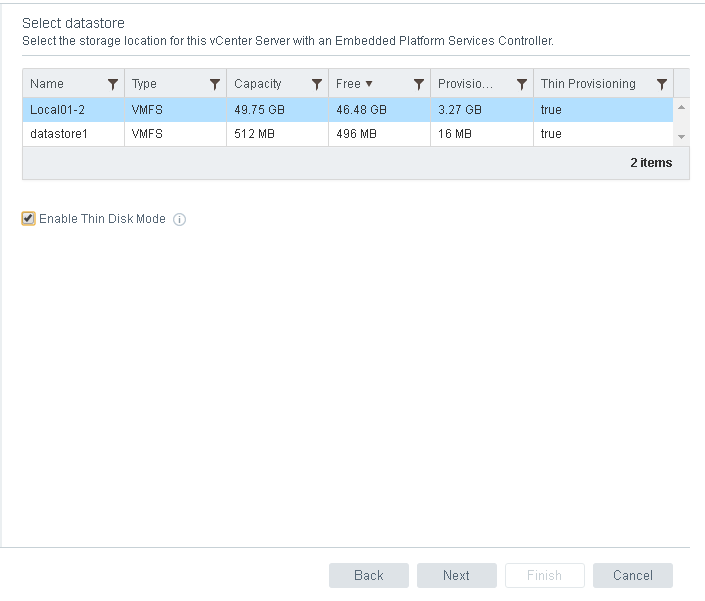Viewport: 705px width, 601px height.
Task: Open filter for Capacity column
Action: (317, 85)
